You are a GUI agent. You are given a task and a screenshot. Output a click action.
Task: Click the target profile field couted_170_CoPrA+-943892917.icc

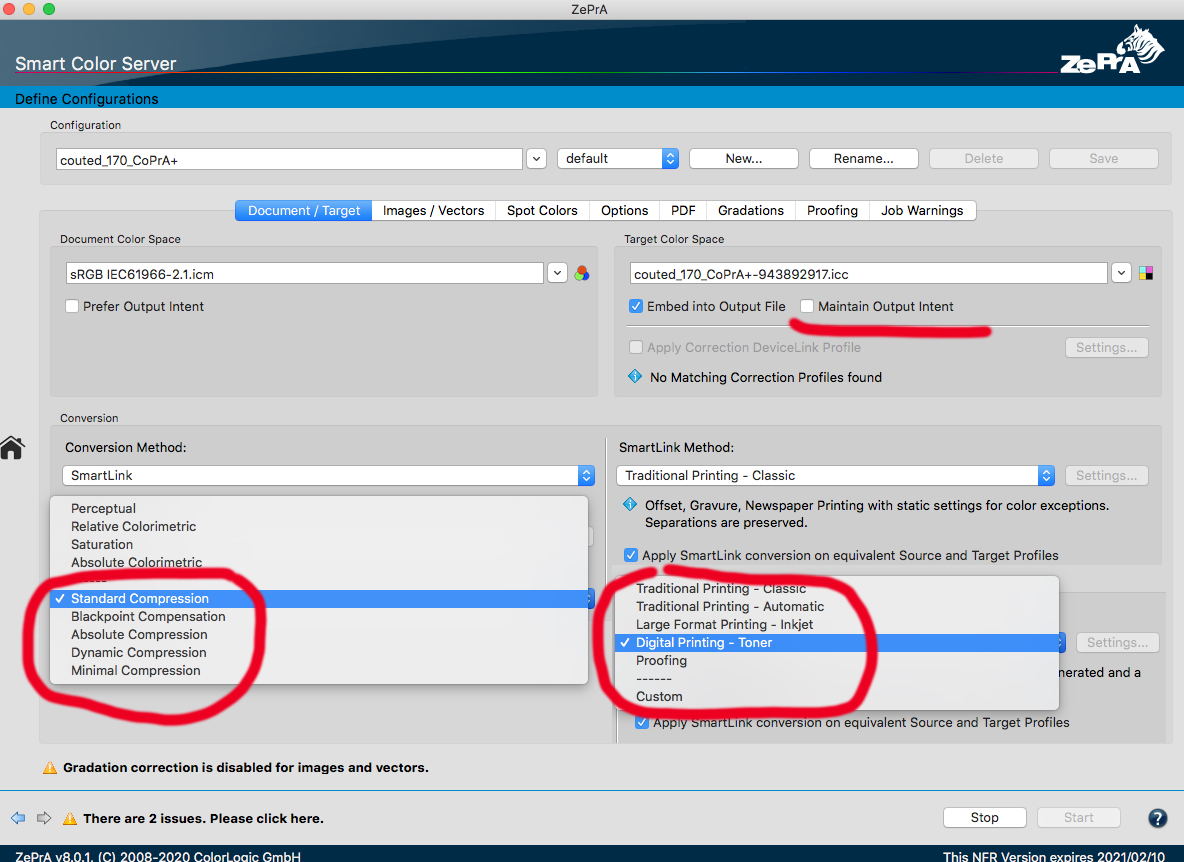tap(868, 273)
